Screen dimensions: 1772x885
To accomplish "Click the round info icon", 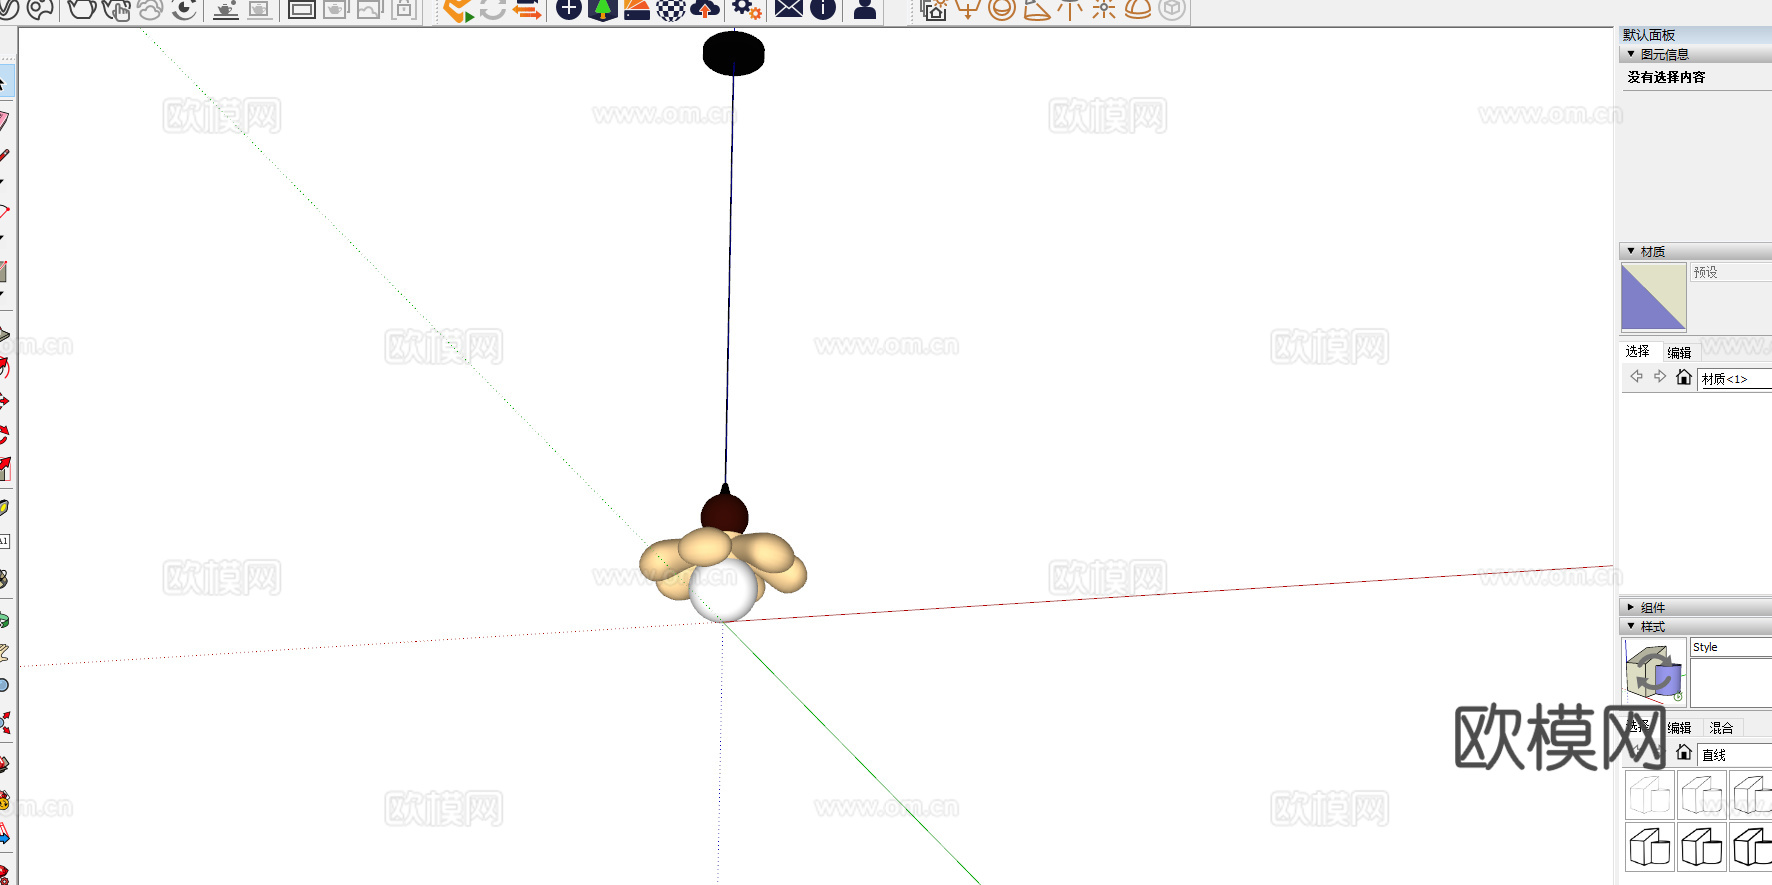I will 823,10.
